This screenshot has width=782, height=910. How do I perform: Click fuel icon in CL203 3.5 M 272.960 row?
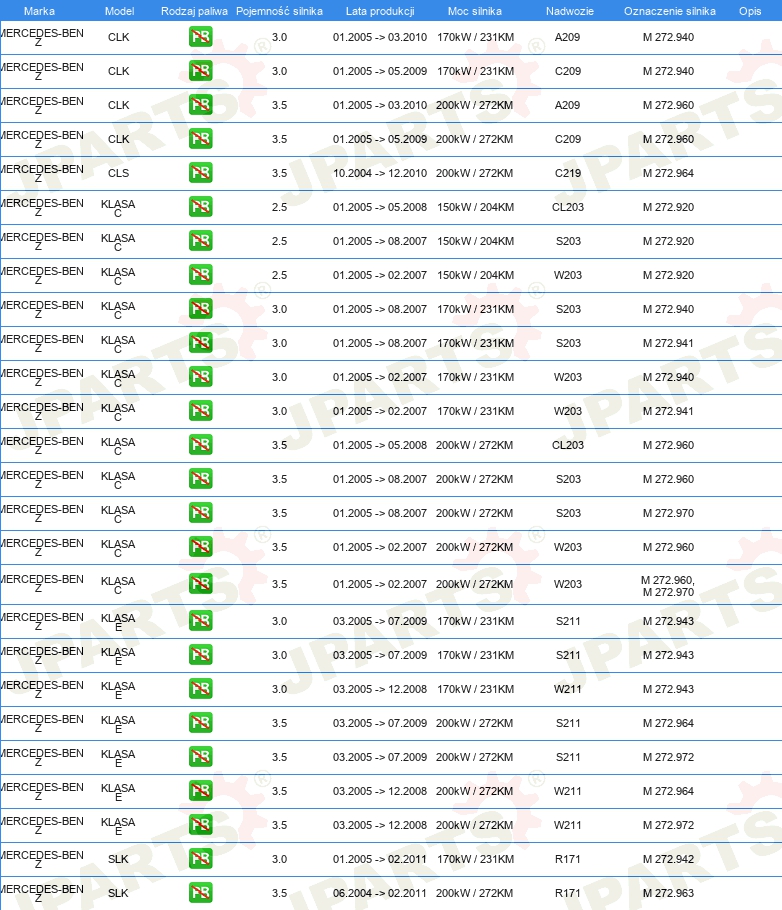coord(200,445)
